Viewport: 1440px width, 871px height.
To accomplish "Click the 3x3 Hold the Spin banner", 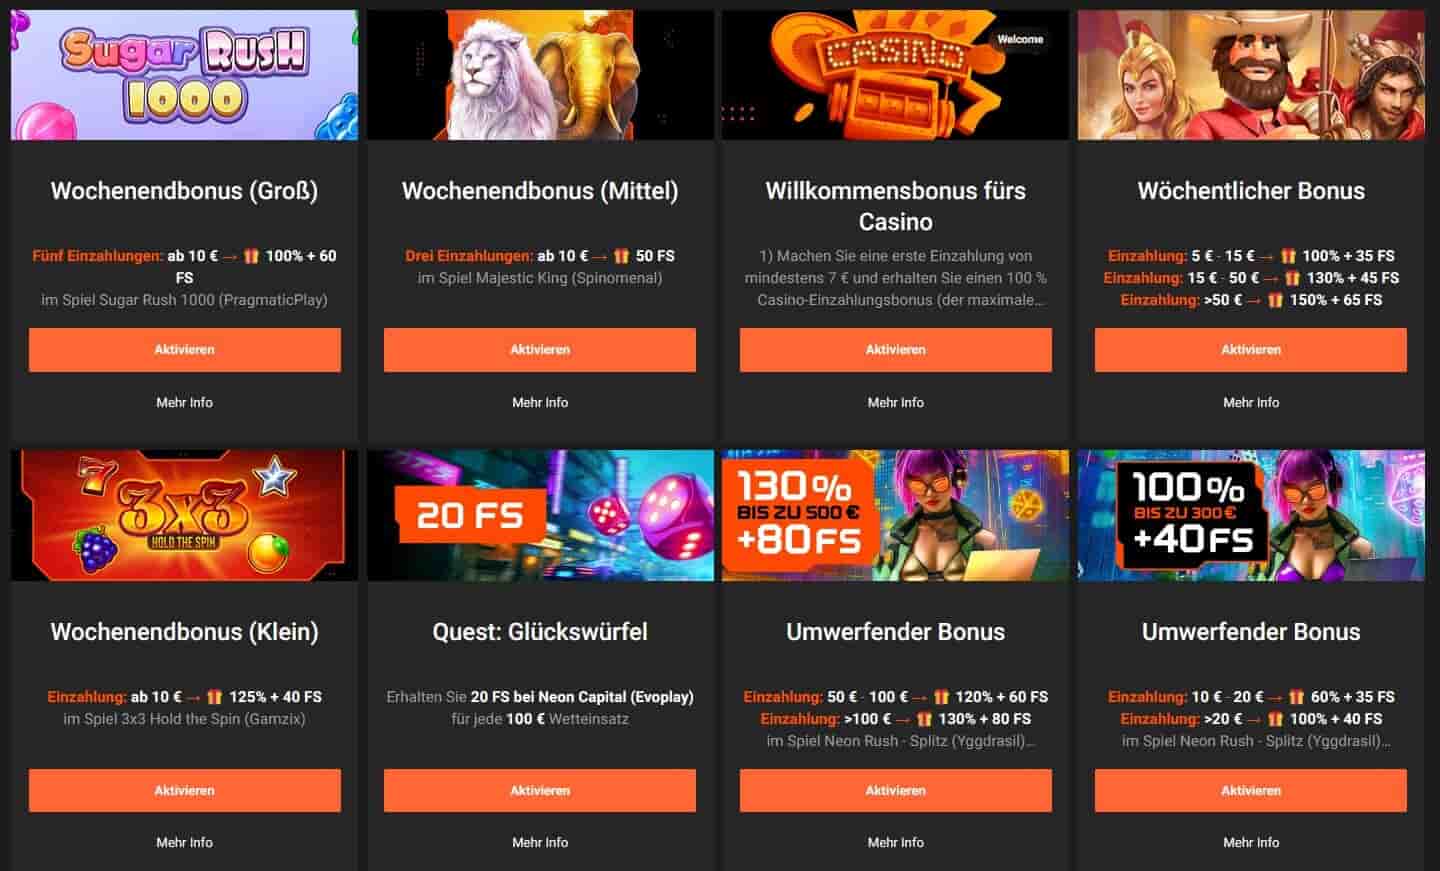I will (184, 515).
